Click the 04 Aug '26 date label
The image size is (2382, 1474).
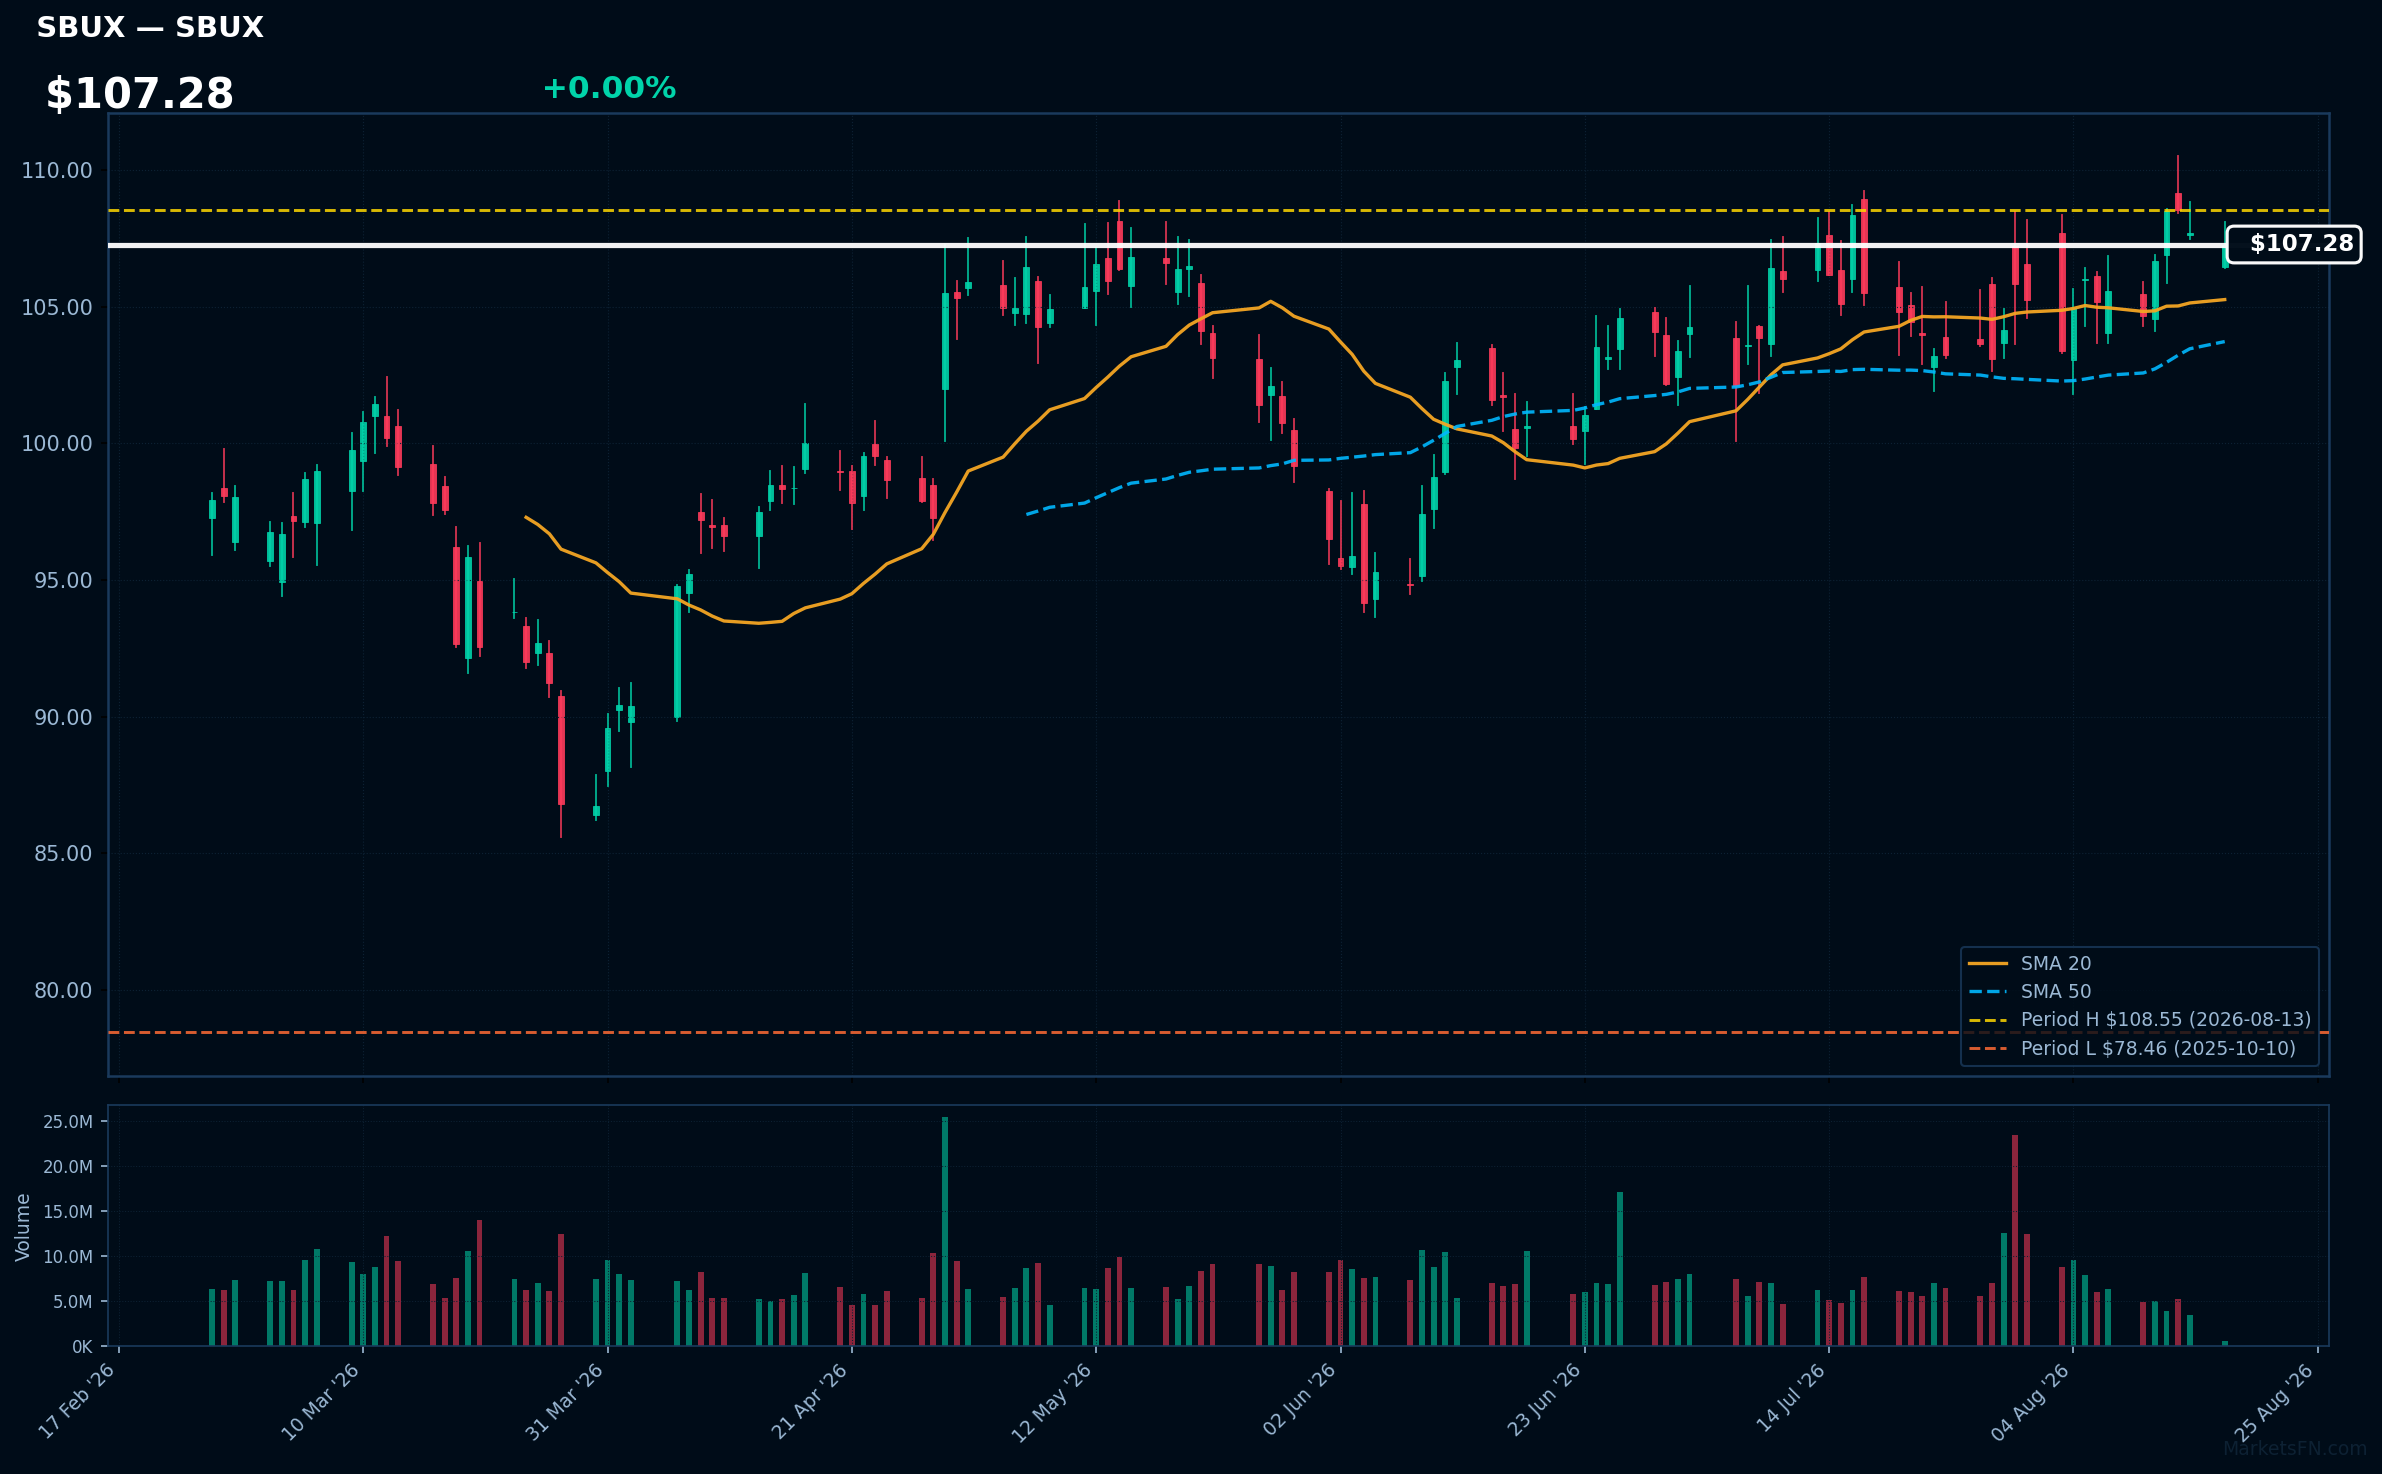pos(2030,1401)
